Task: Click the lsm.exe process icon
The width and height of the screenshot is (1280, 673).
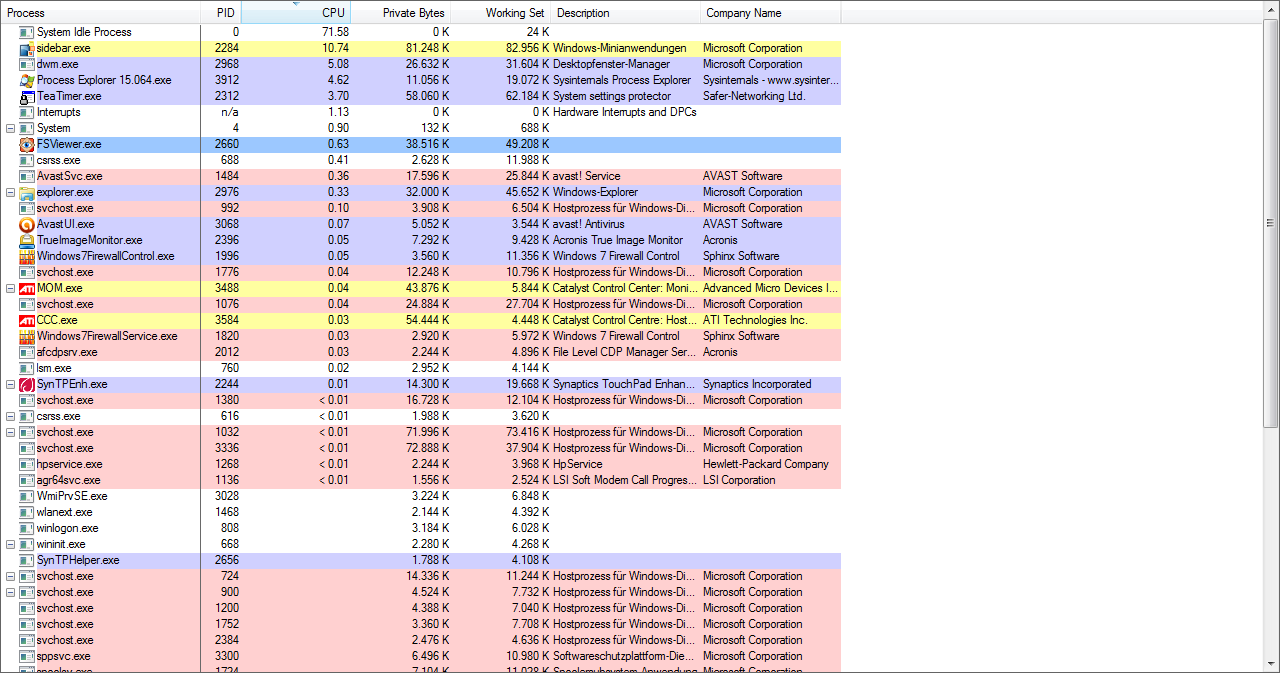Action: coord(27,368)
